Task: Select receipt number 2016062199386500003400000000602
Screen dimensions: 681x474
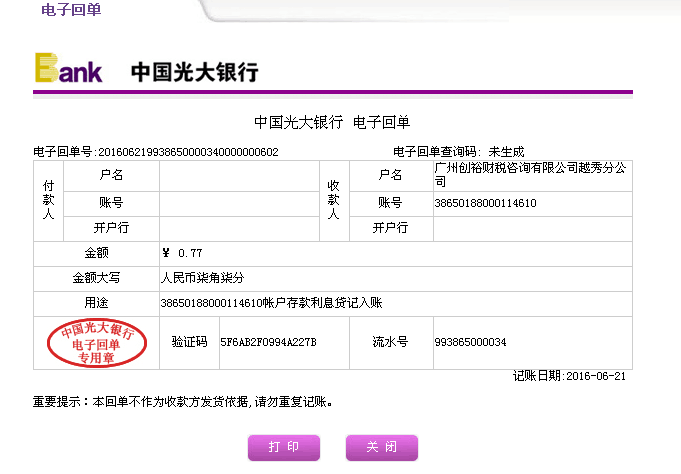Action: click(188, 152)
